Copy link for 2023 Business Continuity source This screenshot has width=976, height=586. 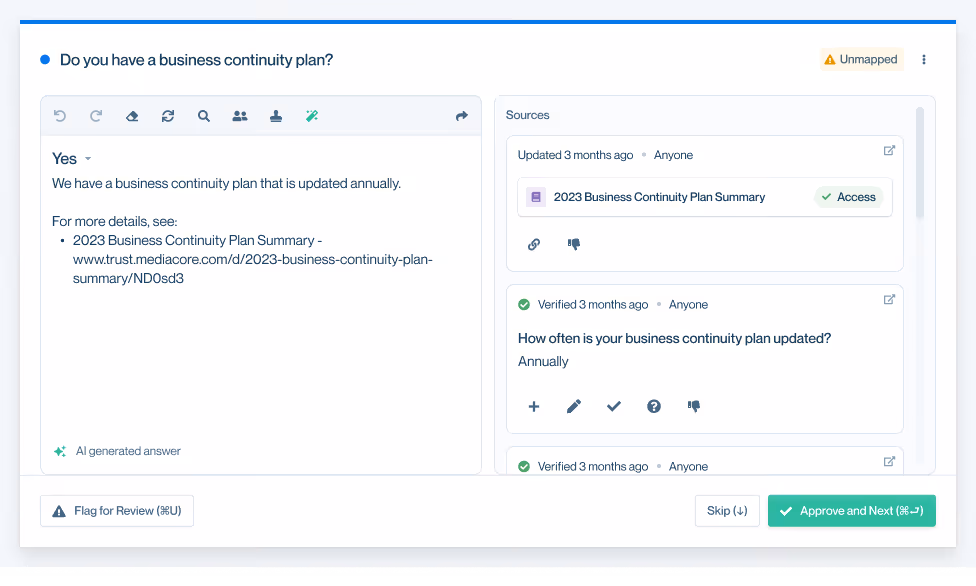click(x=533, y=244)
